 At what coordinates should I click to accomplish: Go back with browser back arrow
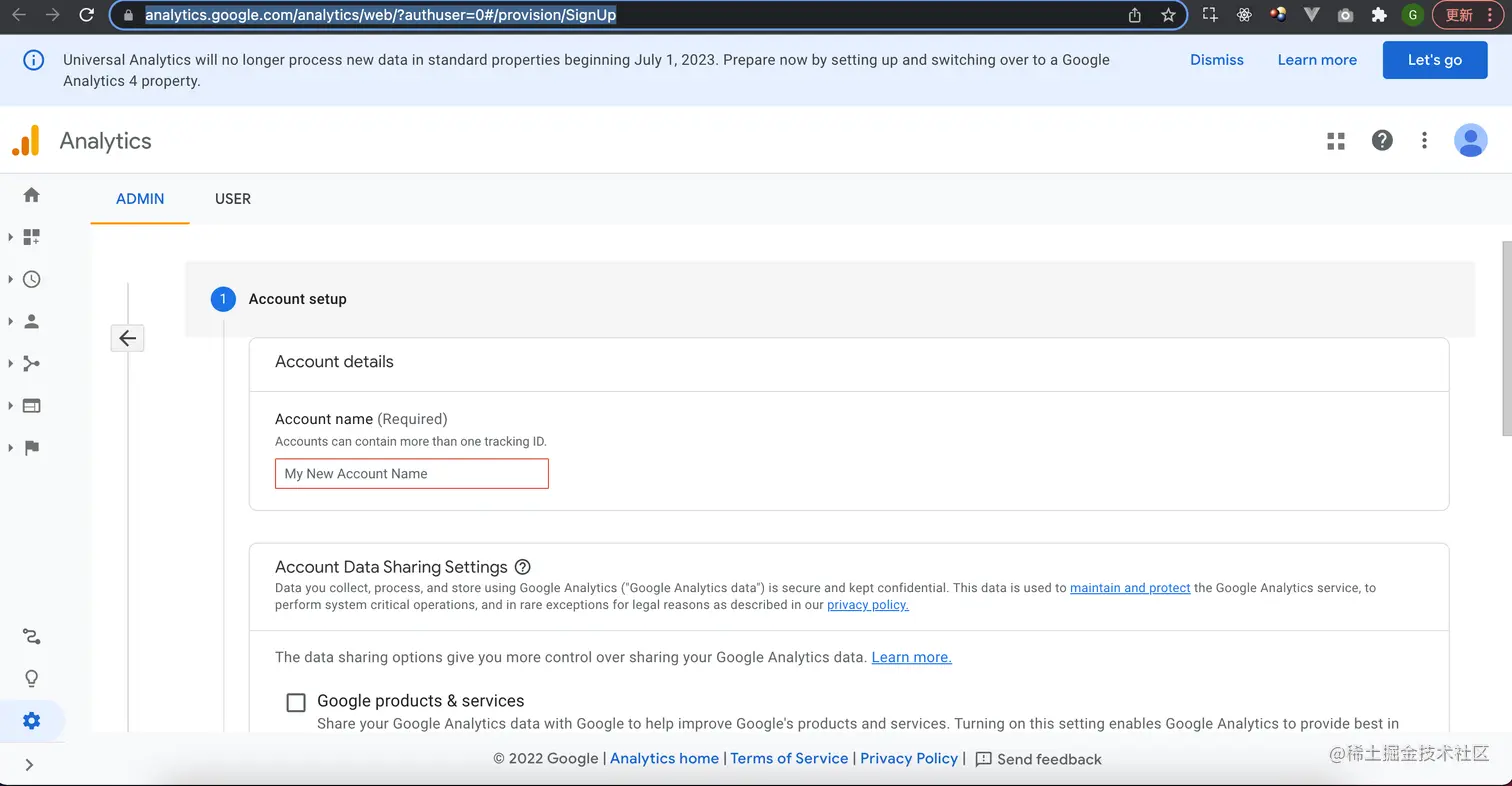point(19,15)
